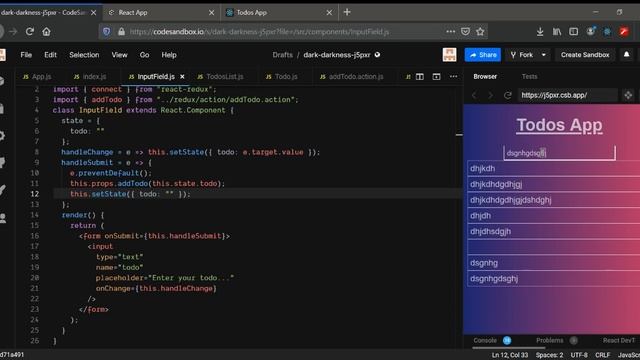The image size is (640, 360).
Task: Go to Firefox home page icon
Action: 47,31
